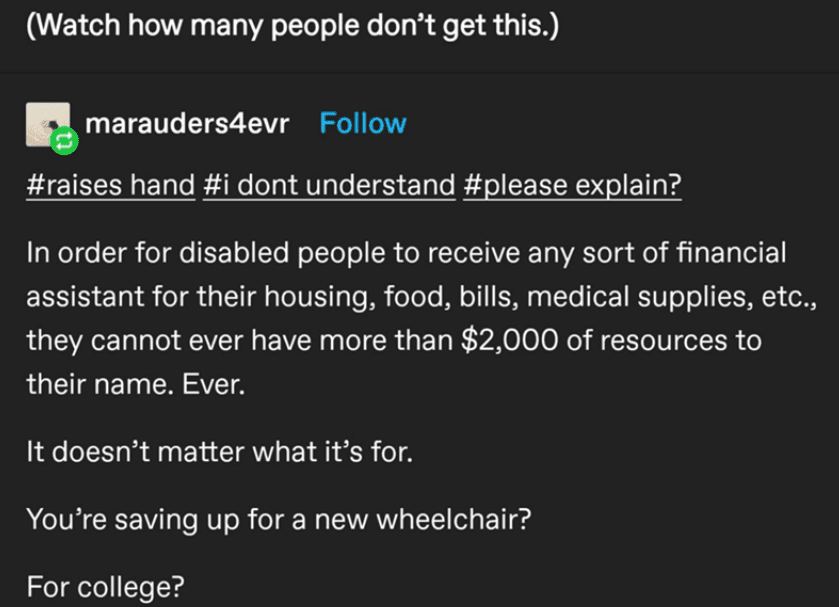This screenshot has height=607, width=839.
Task: Click the 'assistant for their housing' line
Action: (422, 296)
